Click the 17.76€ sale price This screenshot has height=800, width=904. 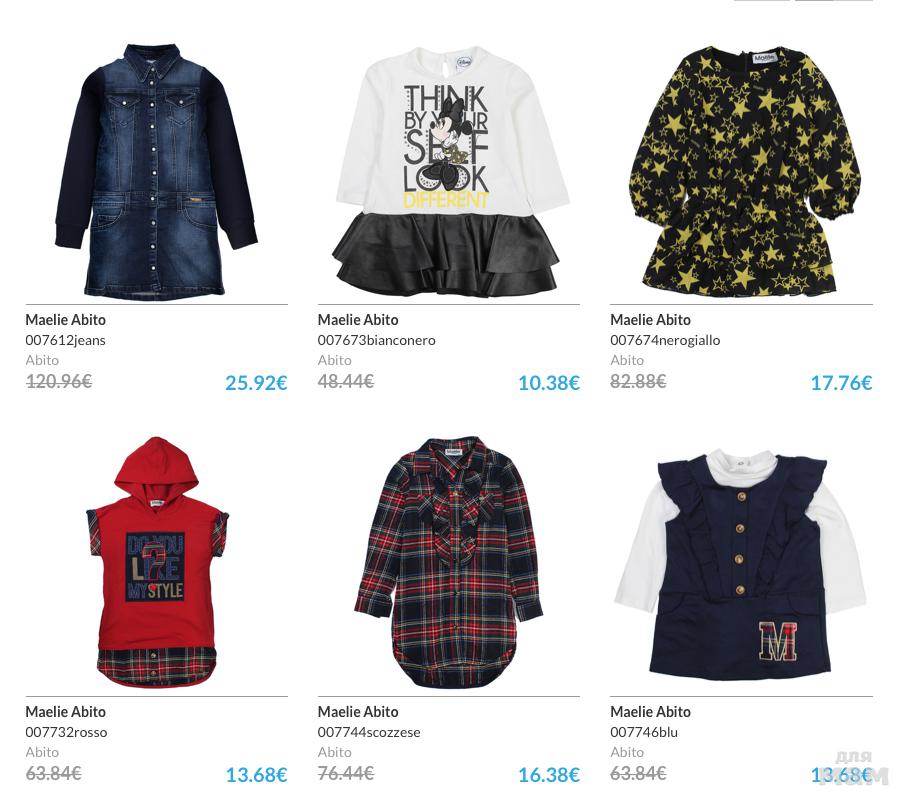click(x=841, y=383)
